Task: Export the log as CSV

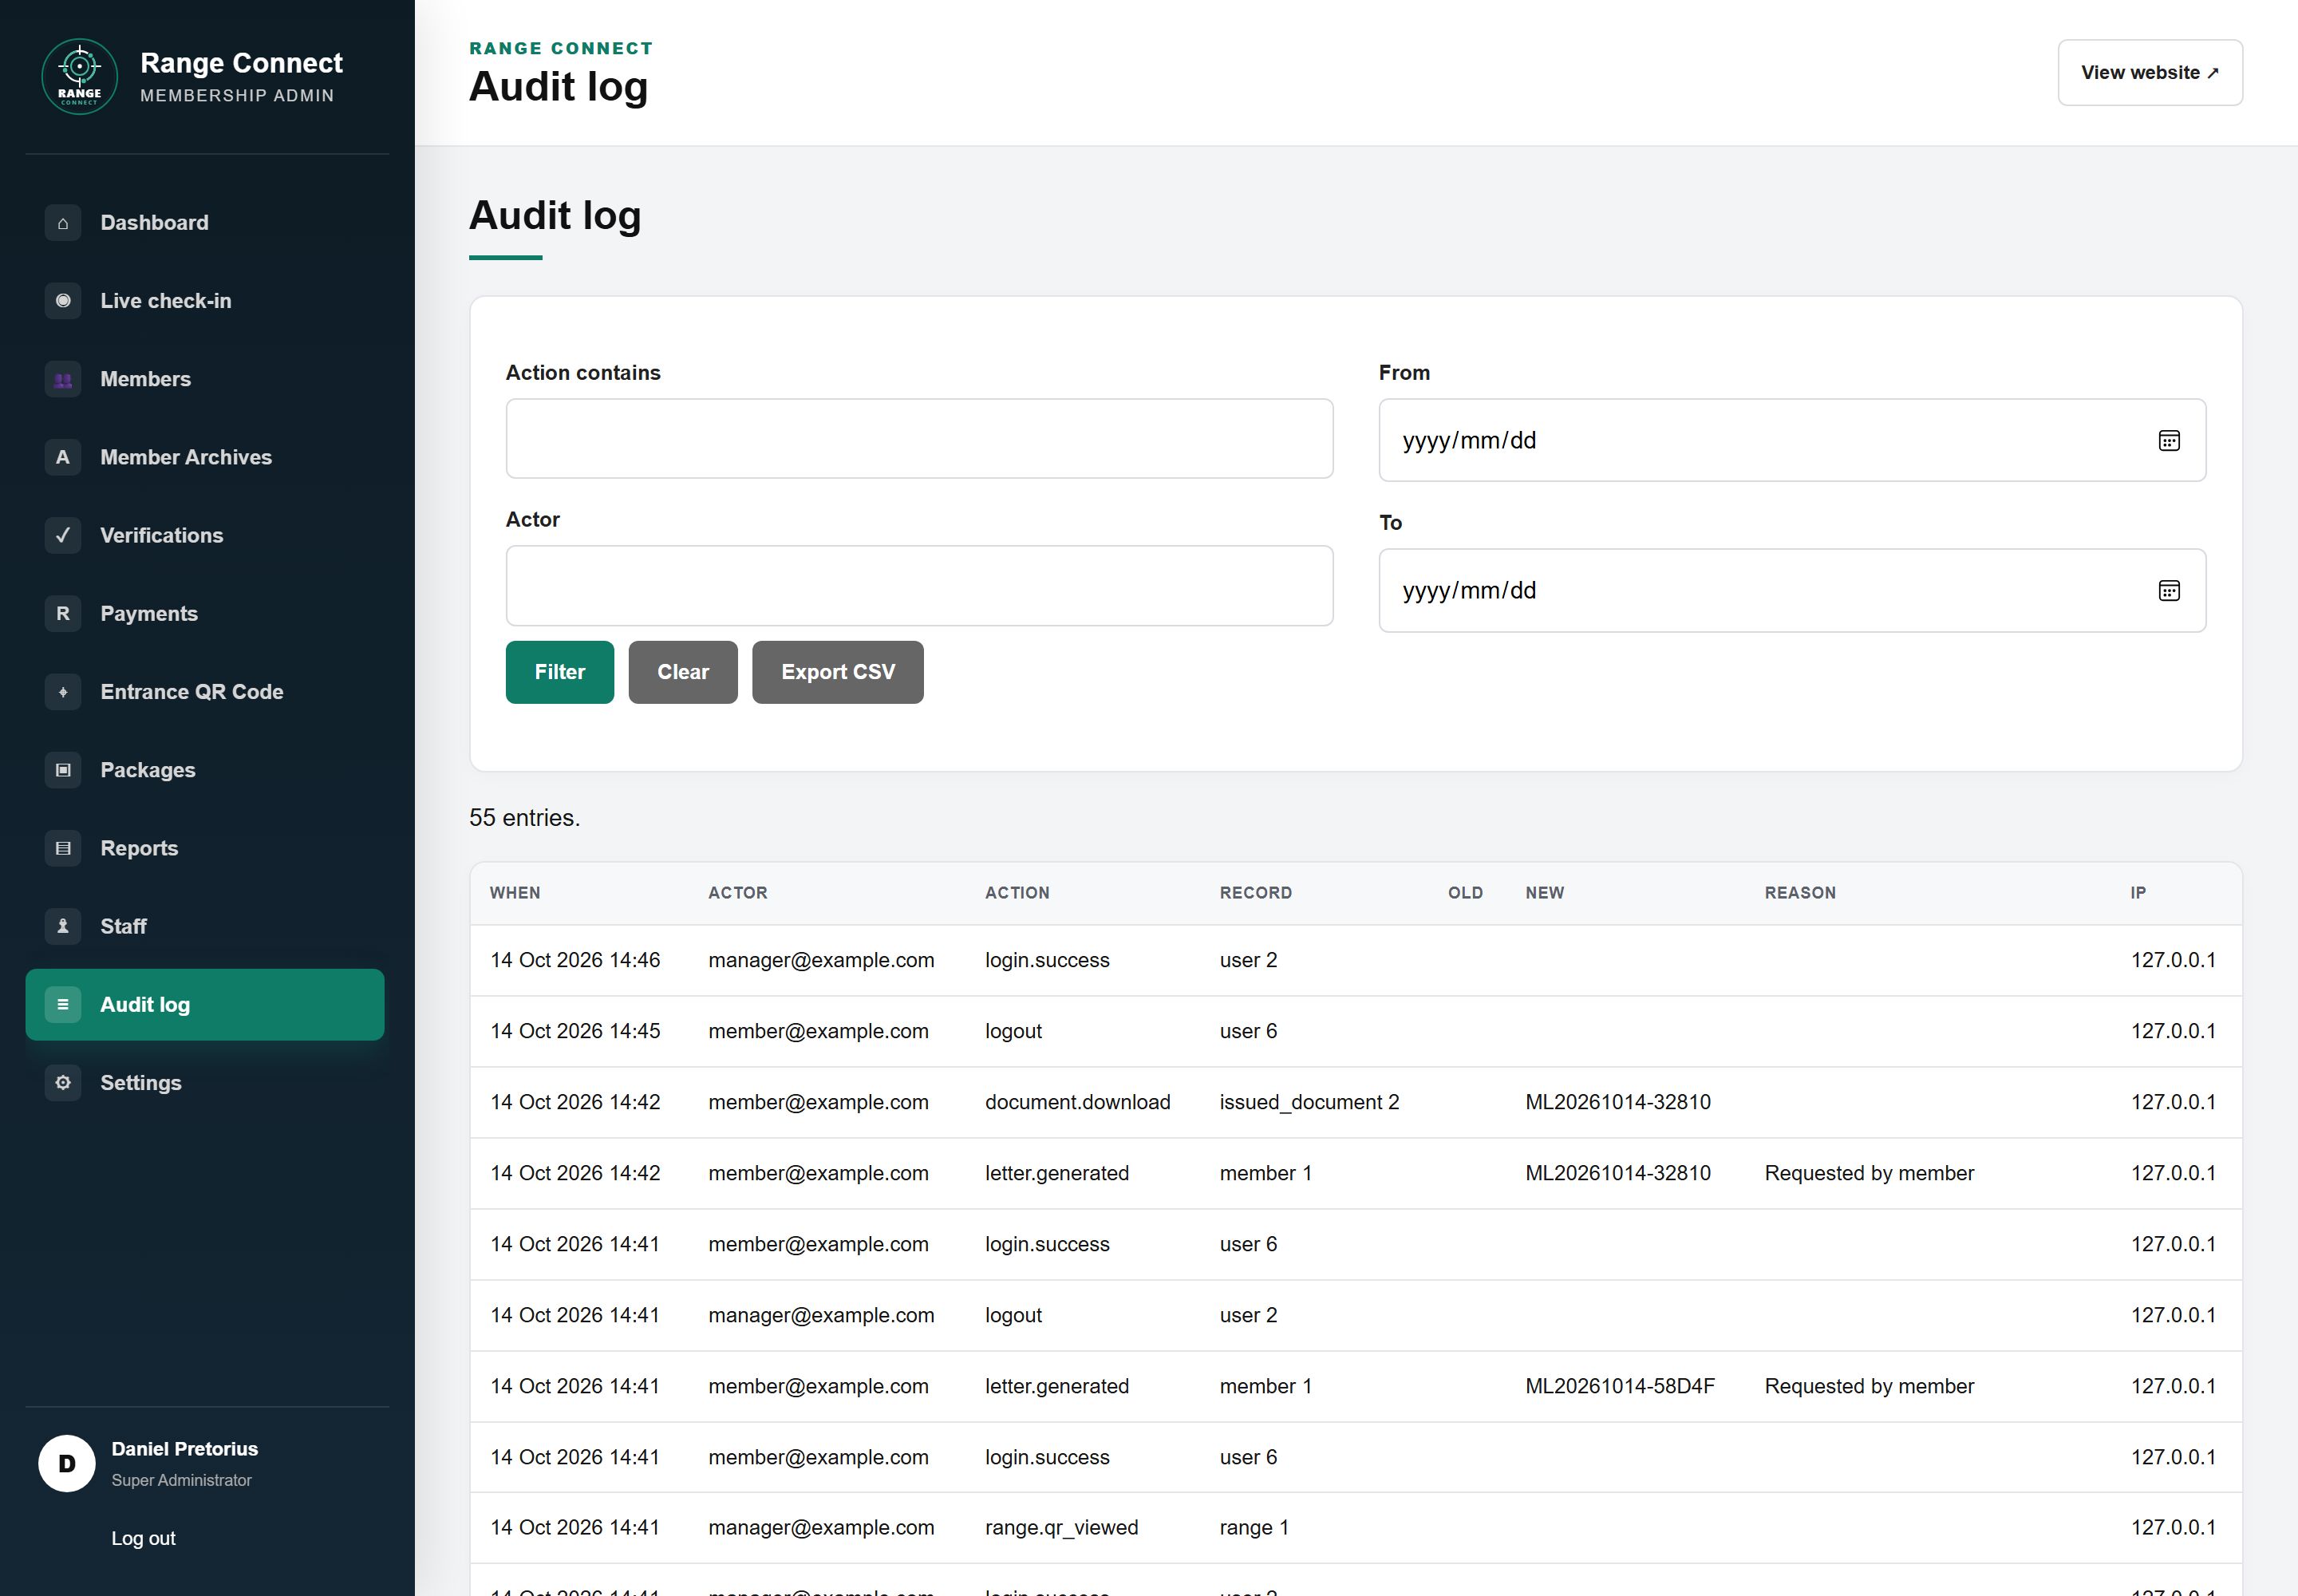Action: click(x=838, y=672)
